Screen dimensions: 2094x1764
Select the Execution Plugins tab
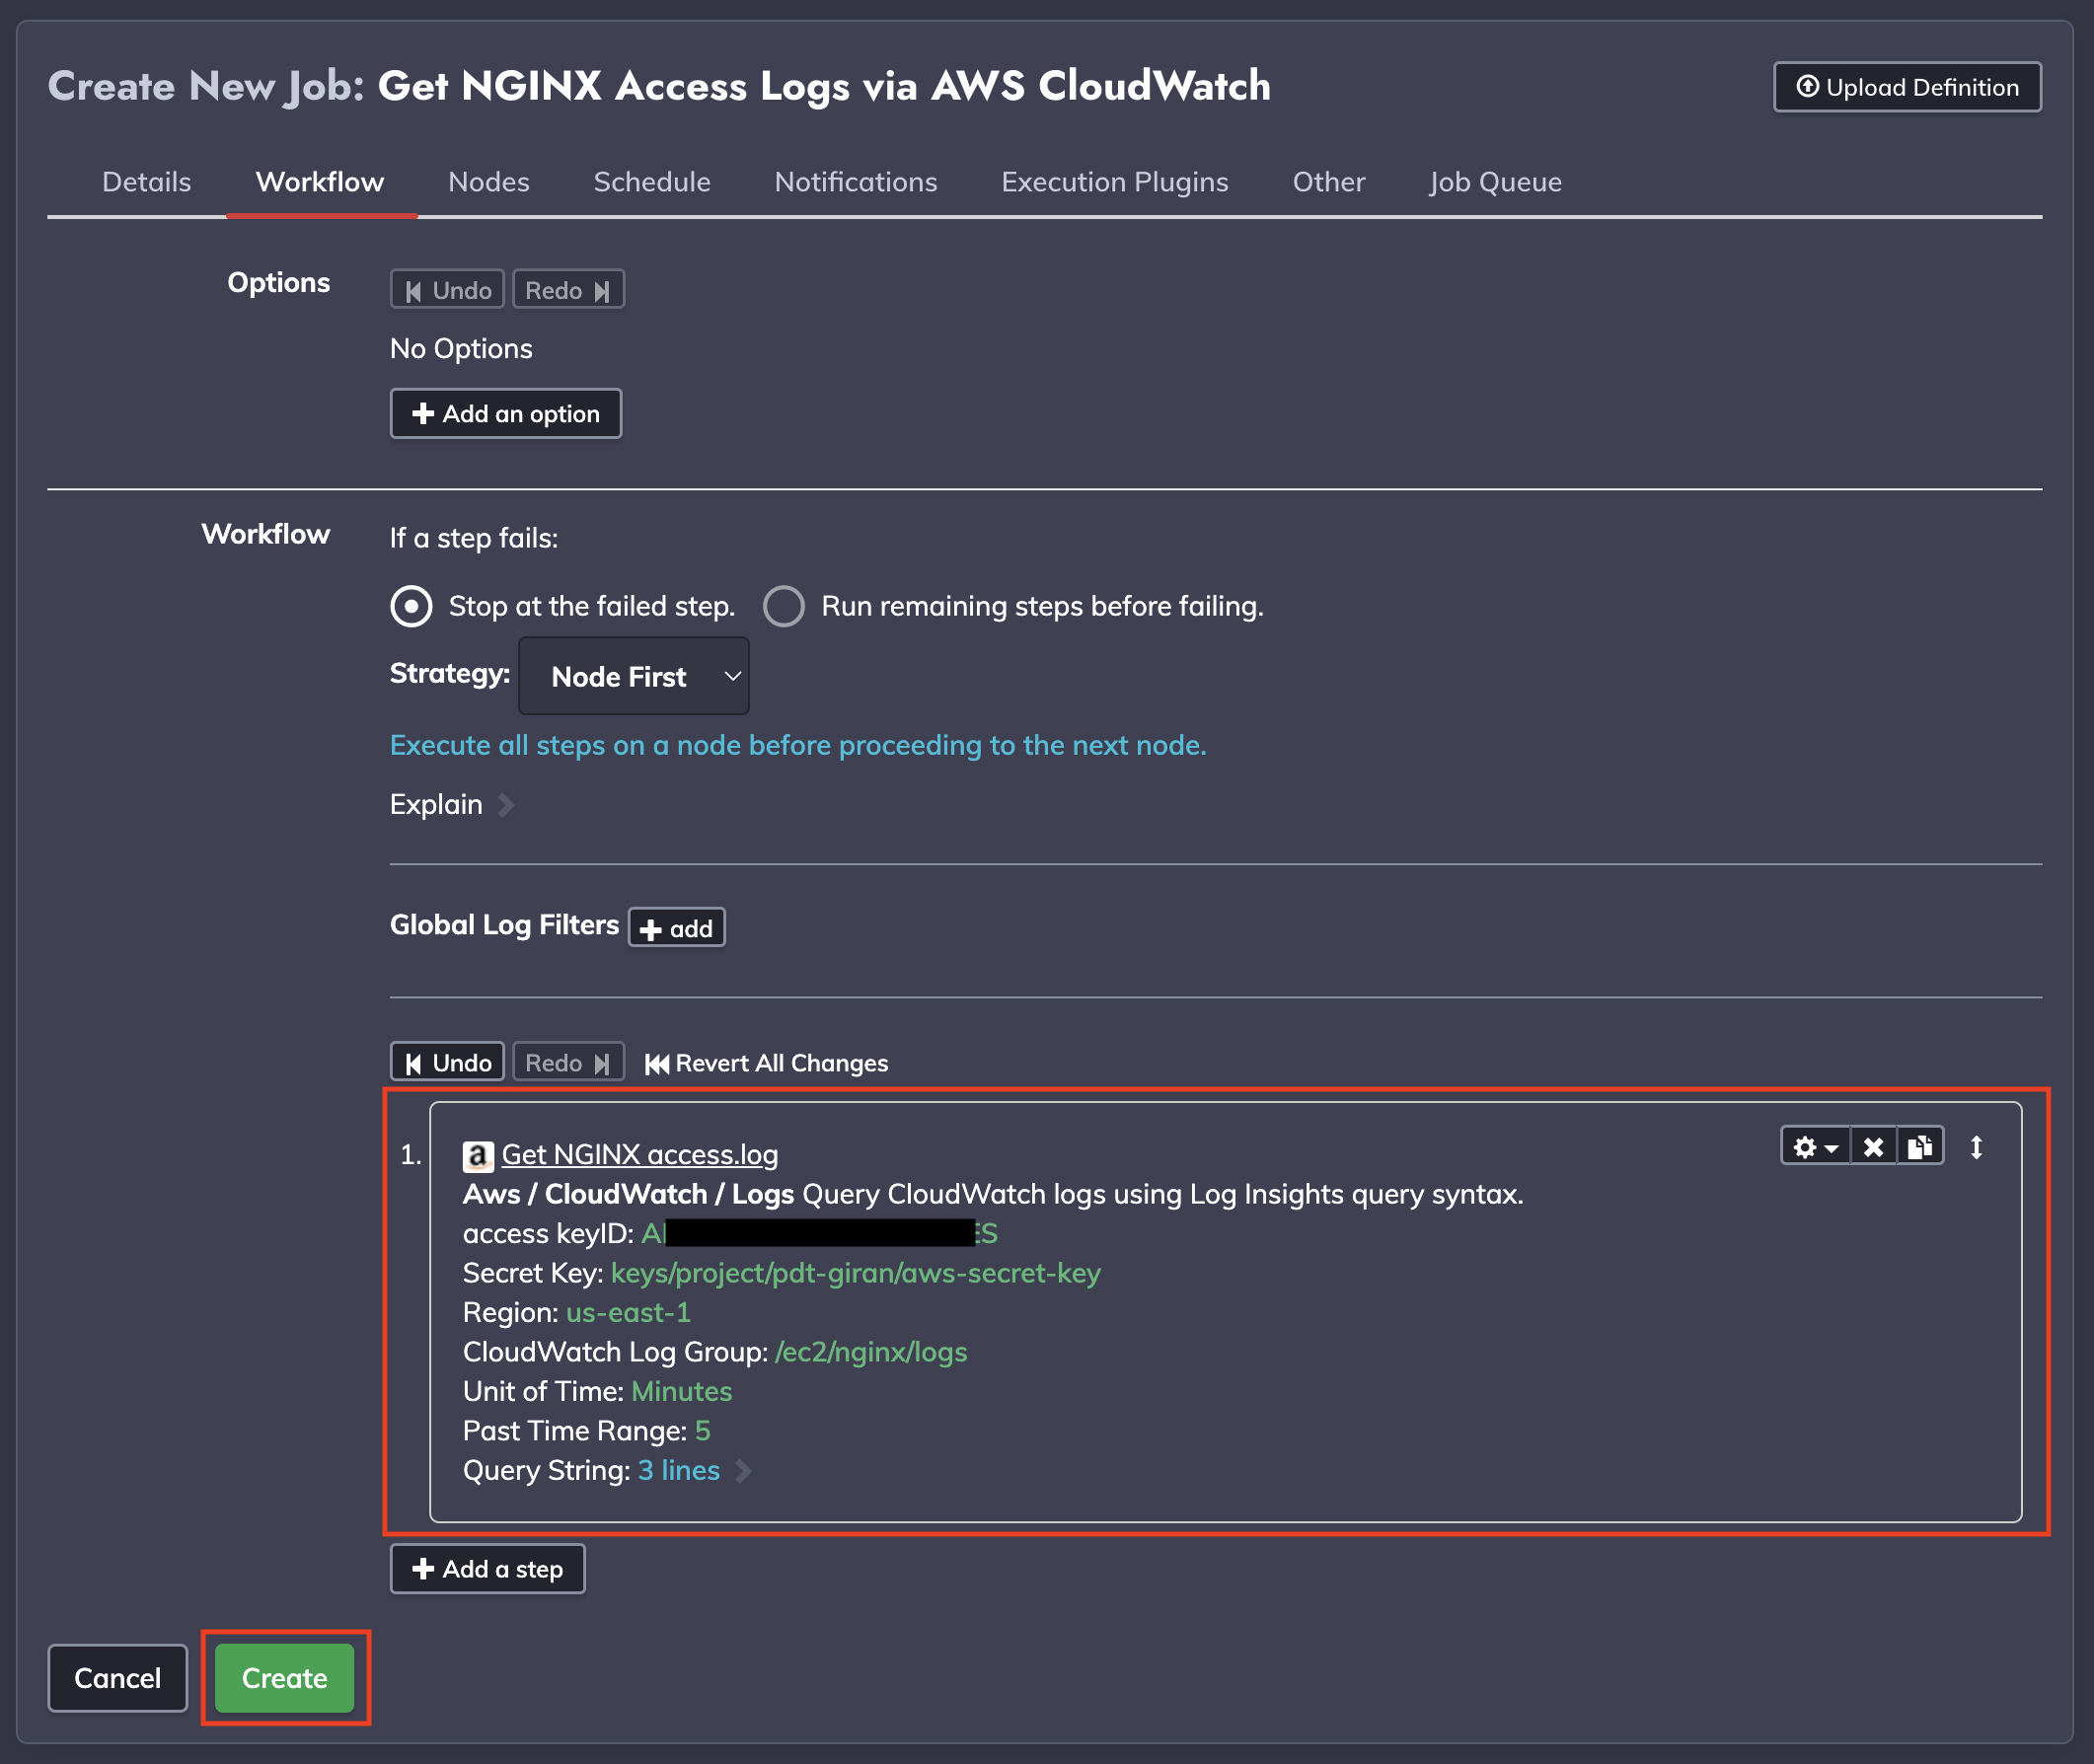tap(1114, 182)
